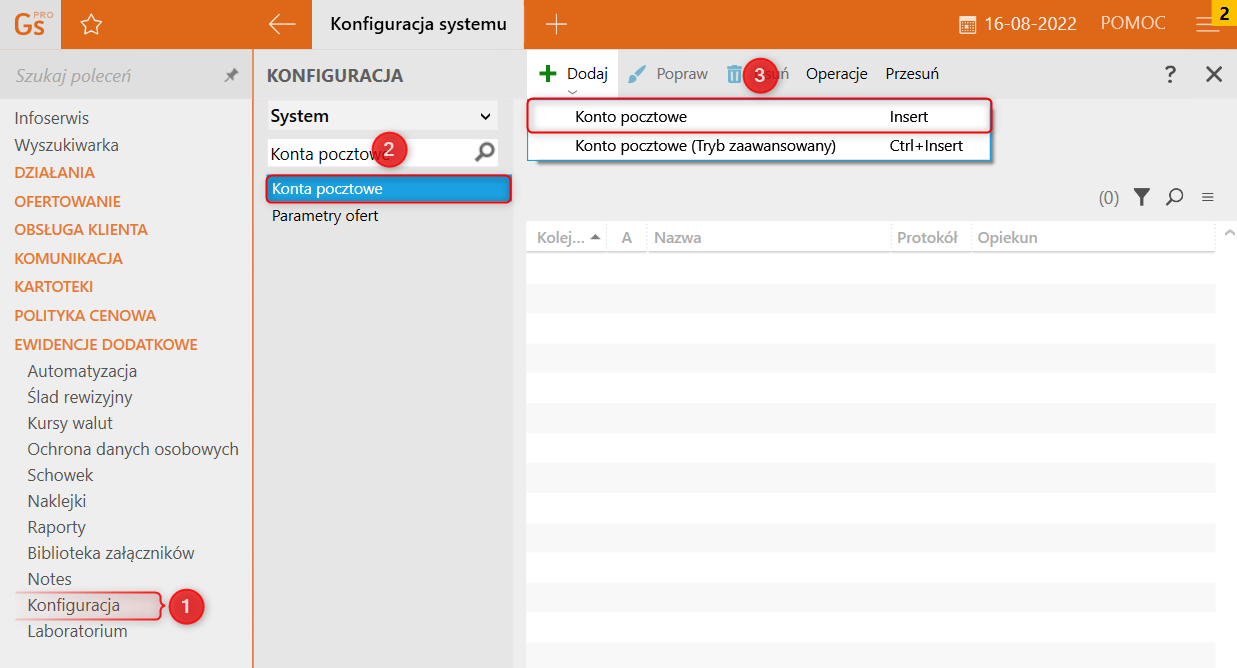Open the hamburger main menu
1237x668 pixels.
[x=1207, y=25]
